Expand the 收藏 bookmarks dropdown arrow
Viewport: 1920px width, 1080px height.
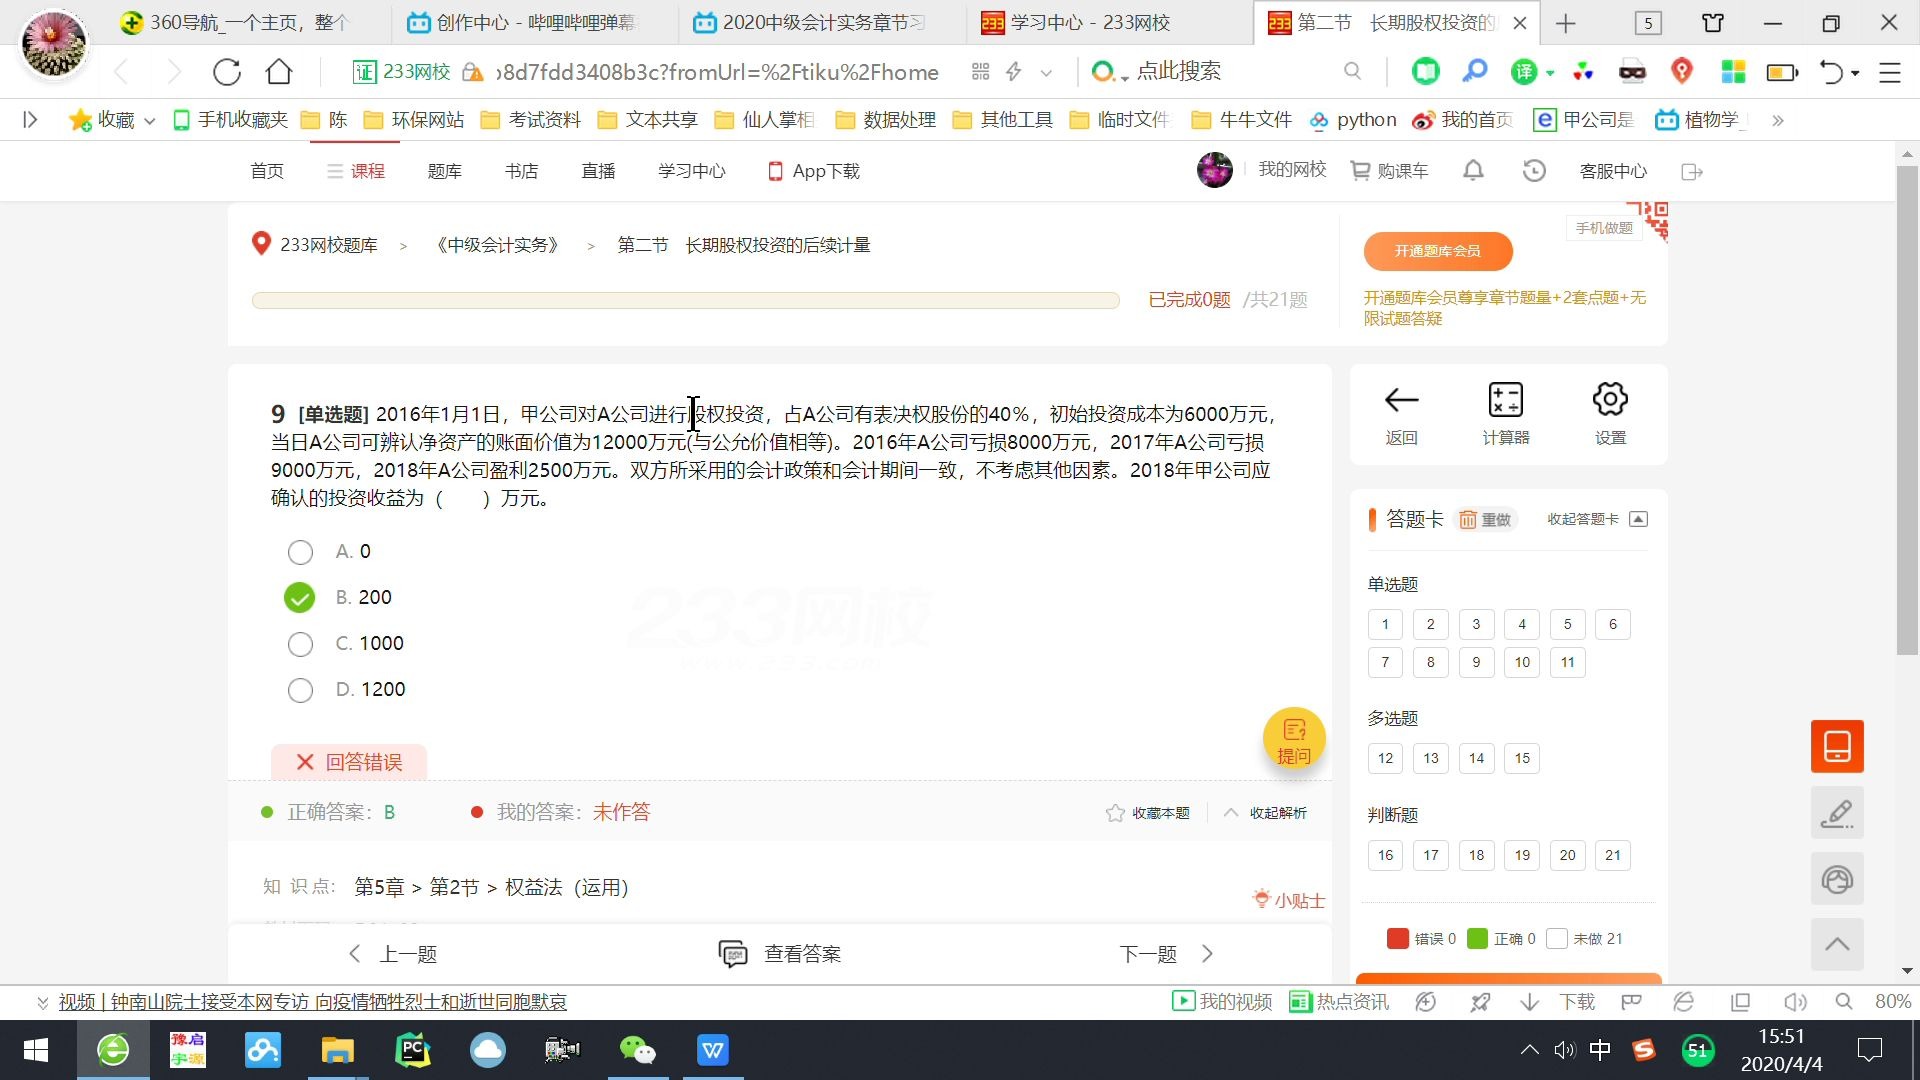tap(150, 121)
